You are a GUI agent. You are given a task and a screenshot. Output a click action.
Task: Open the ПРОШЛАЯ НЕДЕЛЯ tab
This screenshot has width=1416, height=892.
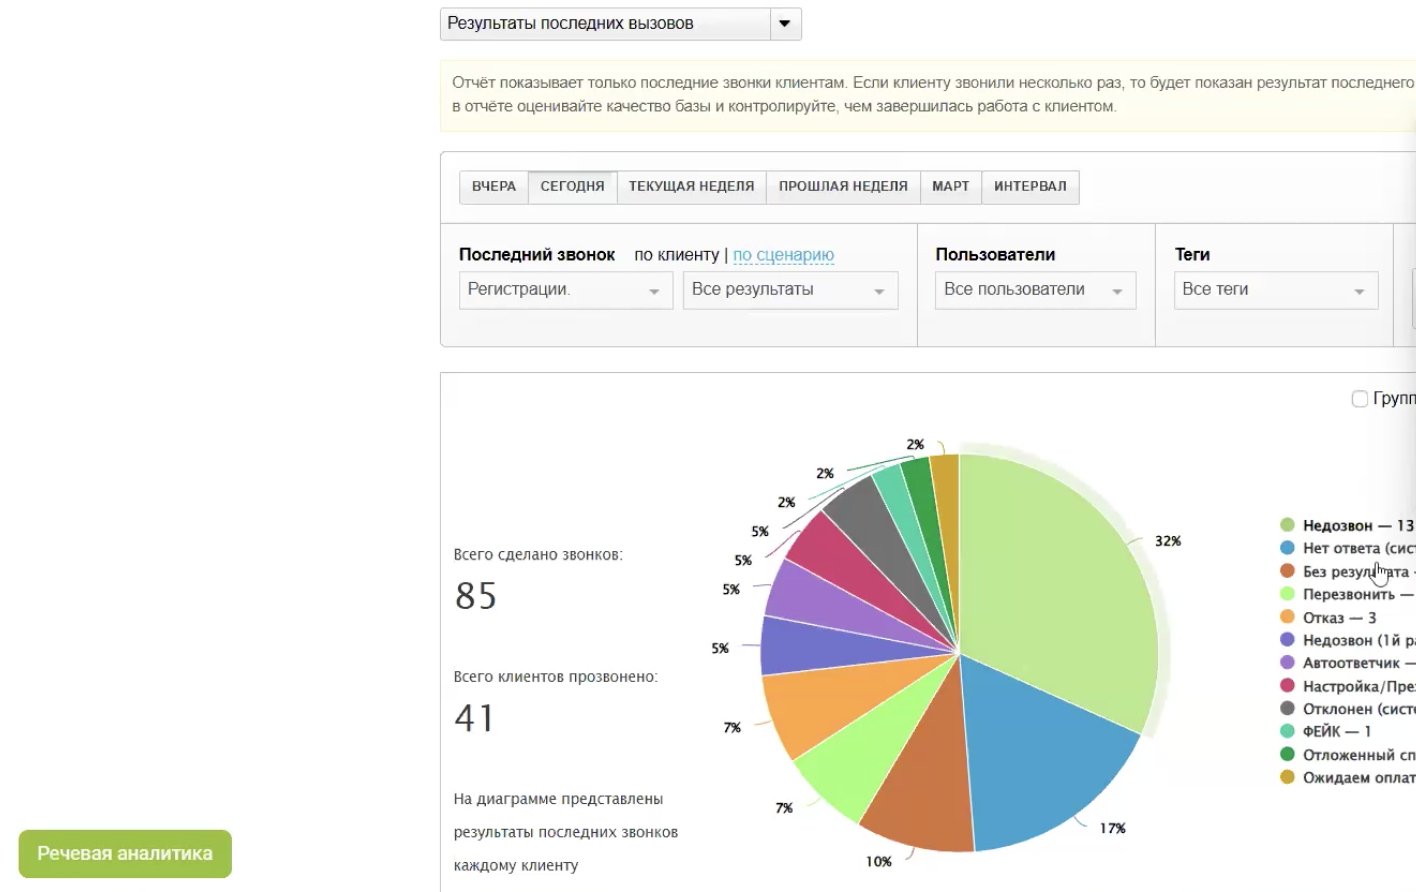pos(843,187)
